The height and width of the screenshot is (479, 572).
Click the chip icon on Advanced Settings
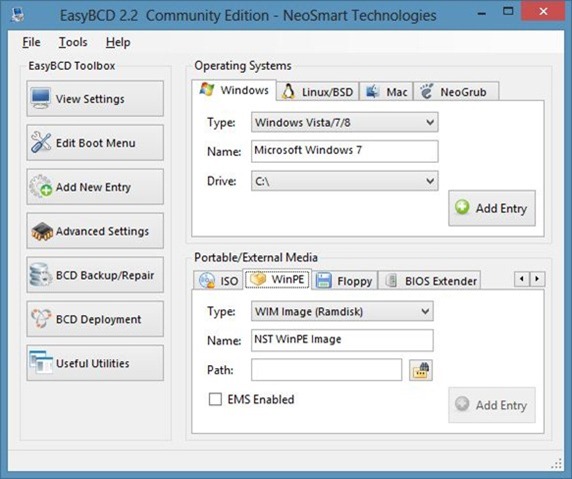[x=42, y=232]
